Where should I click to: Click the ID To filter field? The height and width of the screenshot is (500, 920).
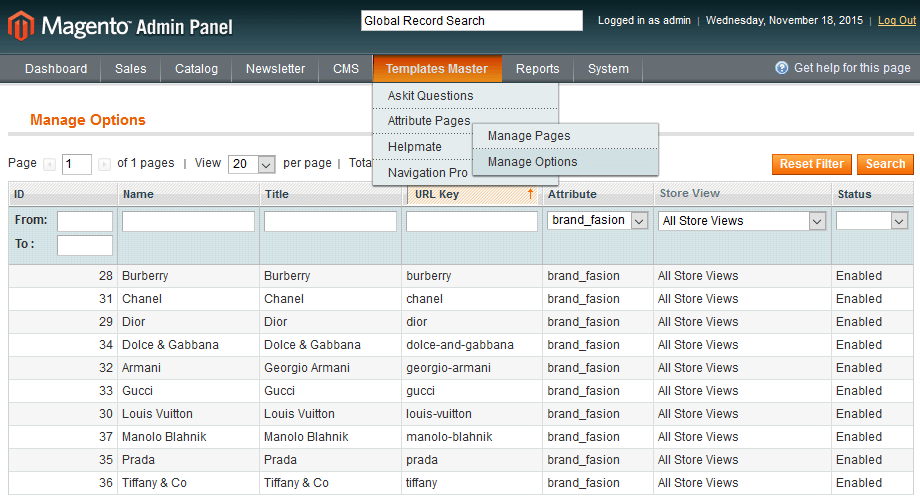tap(84, 245)
